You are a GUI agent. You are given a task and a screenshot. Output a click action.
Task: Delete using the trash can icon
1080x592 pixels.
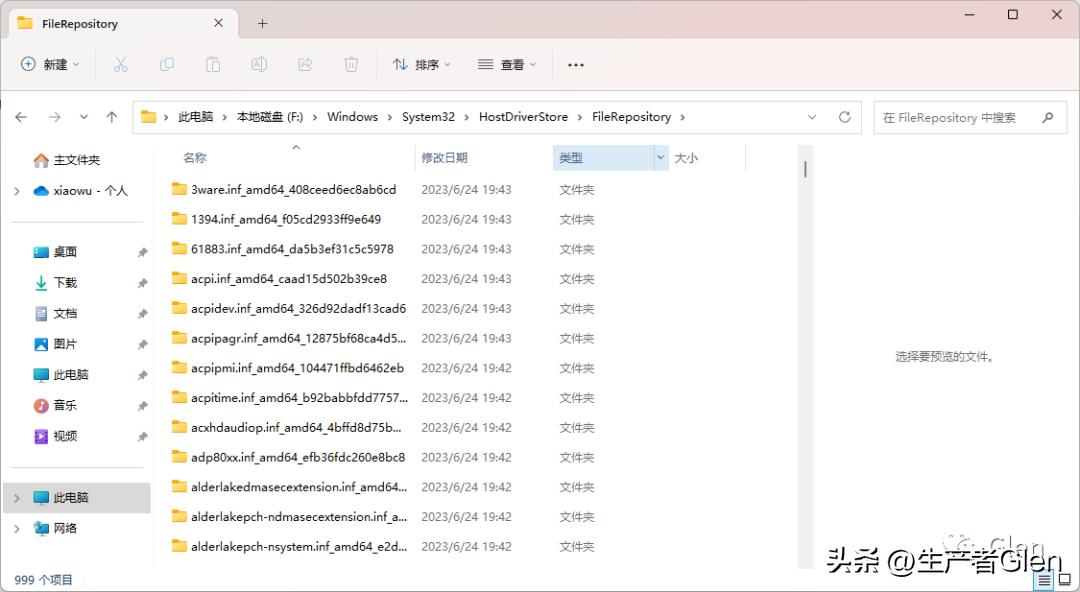(351, 63)
